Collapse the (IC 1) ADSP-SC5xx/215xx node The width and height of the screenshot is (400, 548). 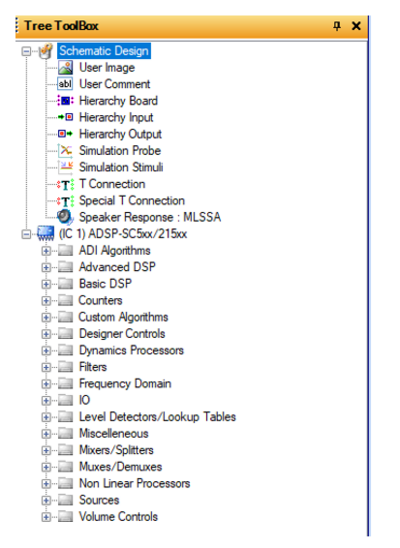click(x=26, y=234)
